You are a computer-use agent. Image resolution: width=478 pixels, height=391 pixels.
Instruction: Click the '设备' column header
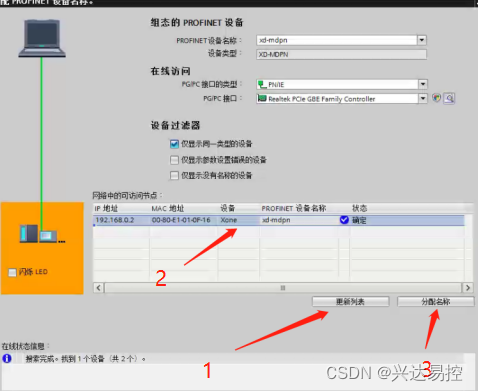[228, 208]
